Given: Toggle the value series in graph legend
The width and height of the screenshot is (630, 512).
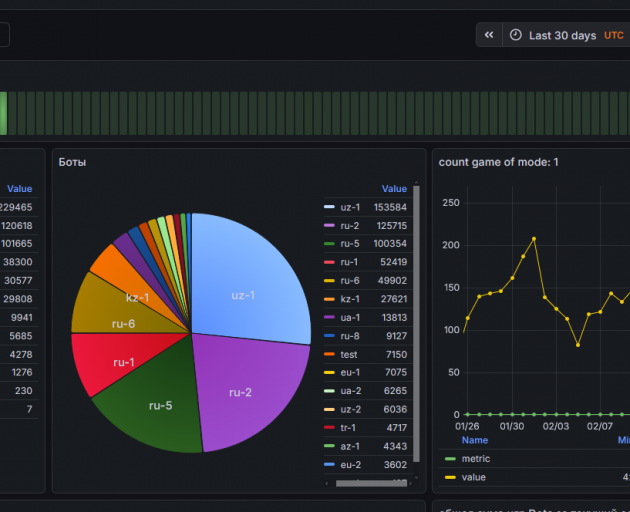Looking at the screenshot, I should [473, 477].
